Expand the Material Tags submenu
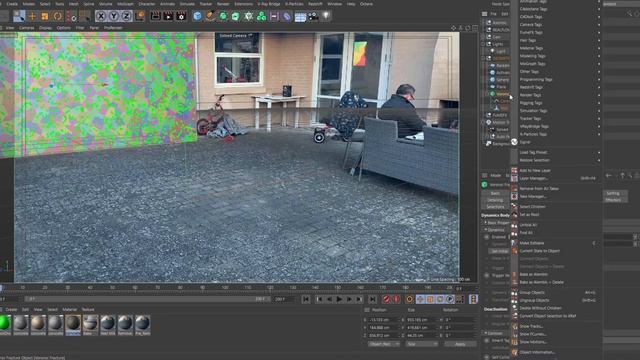The width and height of the screenshot is (640, 360). click(559, 48)
